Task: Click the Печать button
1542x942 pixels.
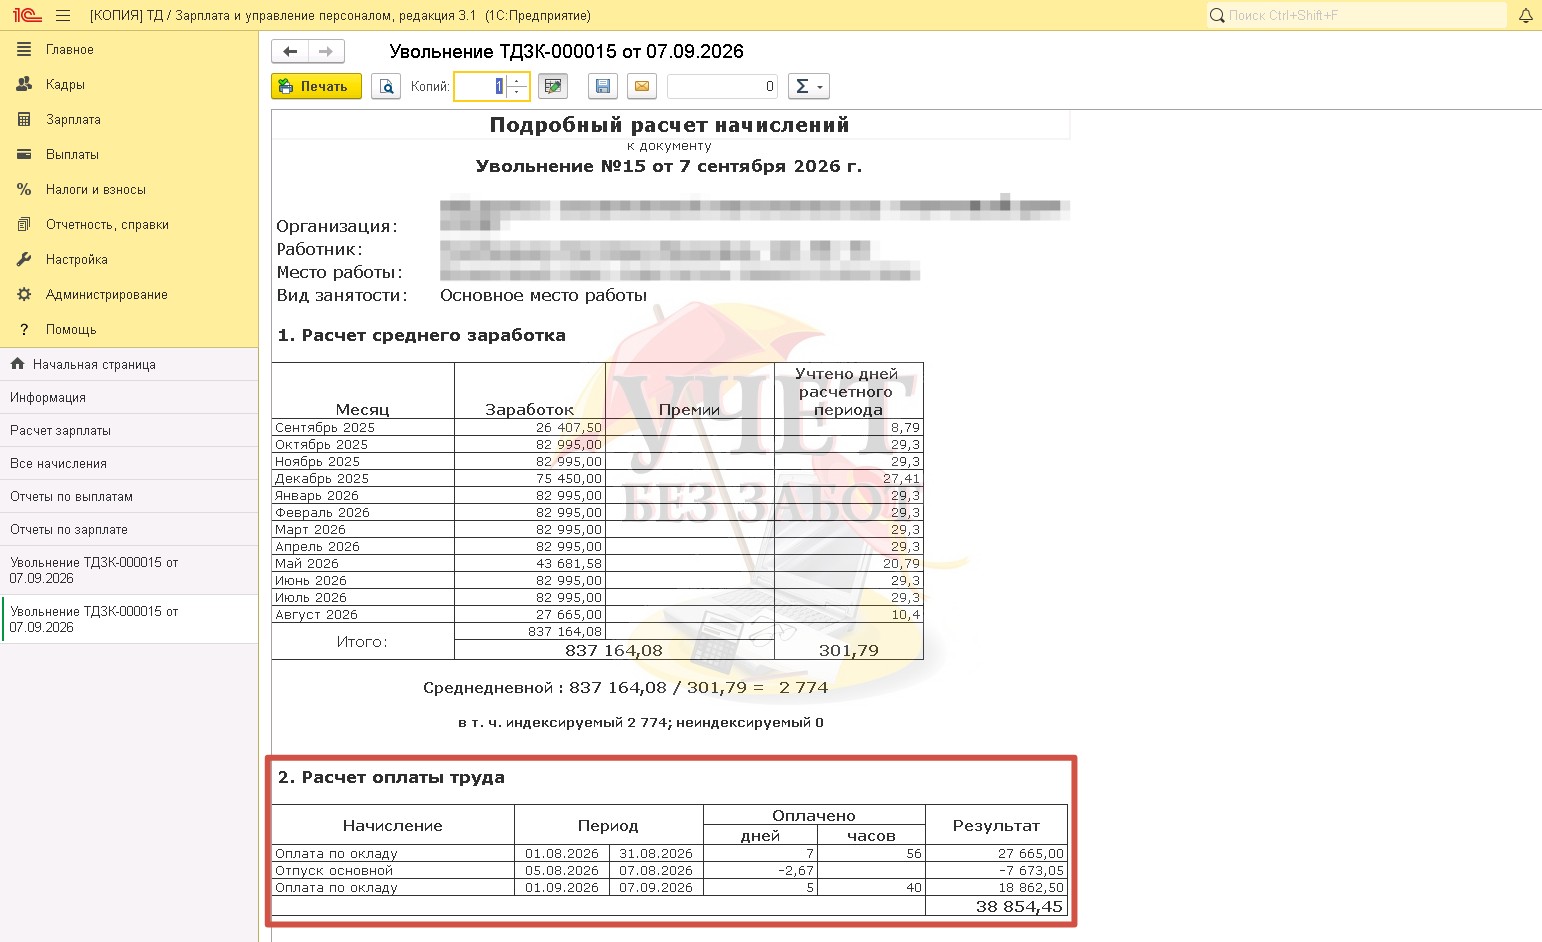Action: pos(316,86)
